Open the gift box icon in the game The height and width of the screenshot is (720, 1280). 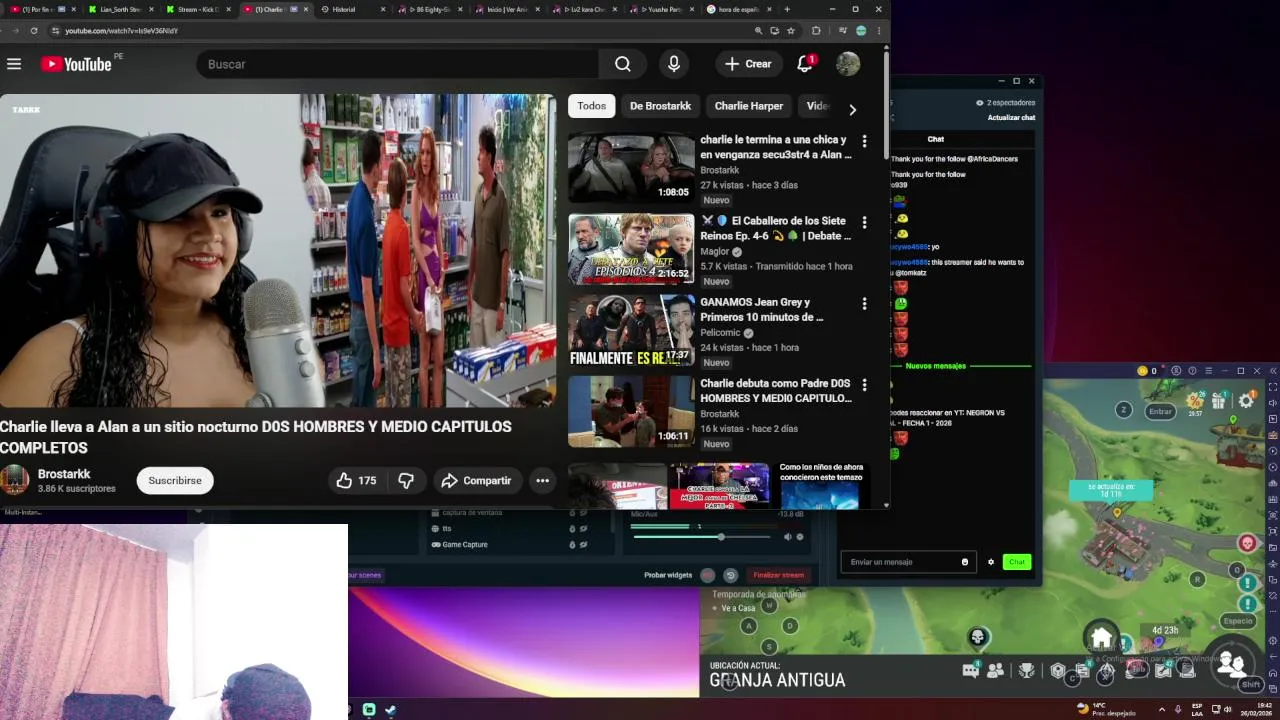(x=1218, y=401)
